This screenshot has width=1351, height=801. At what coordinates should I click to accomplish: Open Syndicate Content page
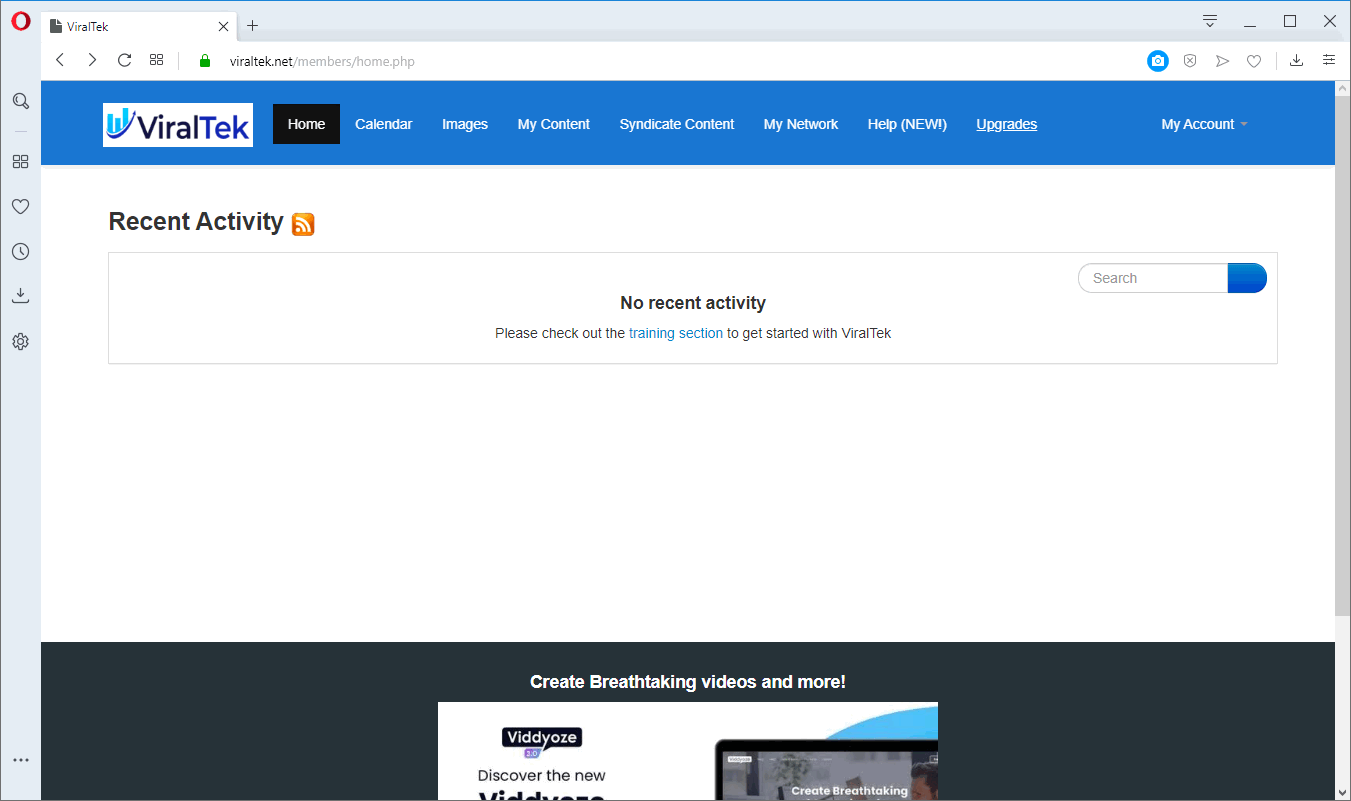677,124
